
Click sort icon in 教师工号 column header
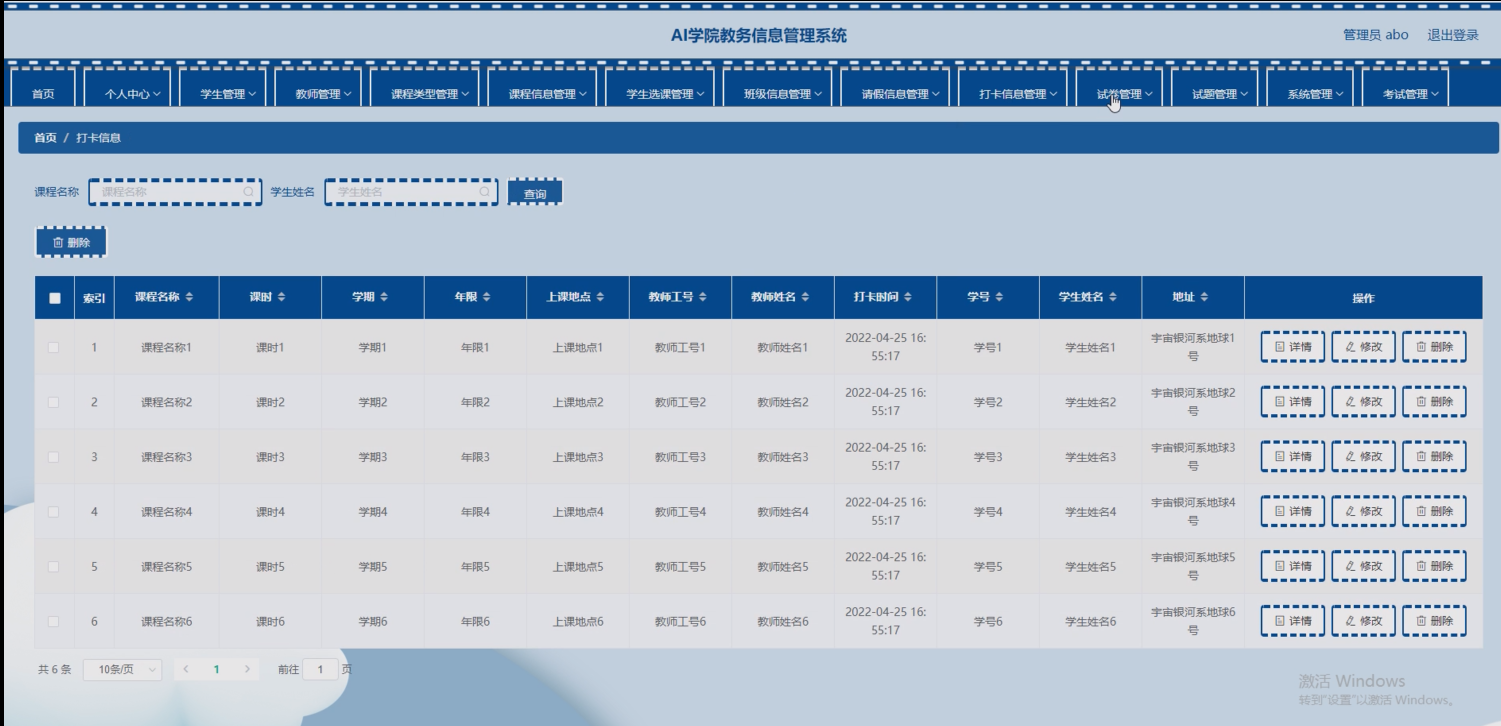tap(702, 297)
